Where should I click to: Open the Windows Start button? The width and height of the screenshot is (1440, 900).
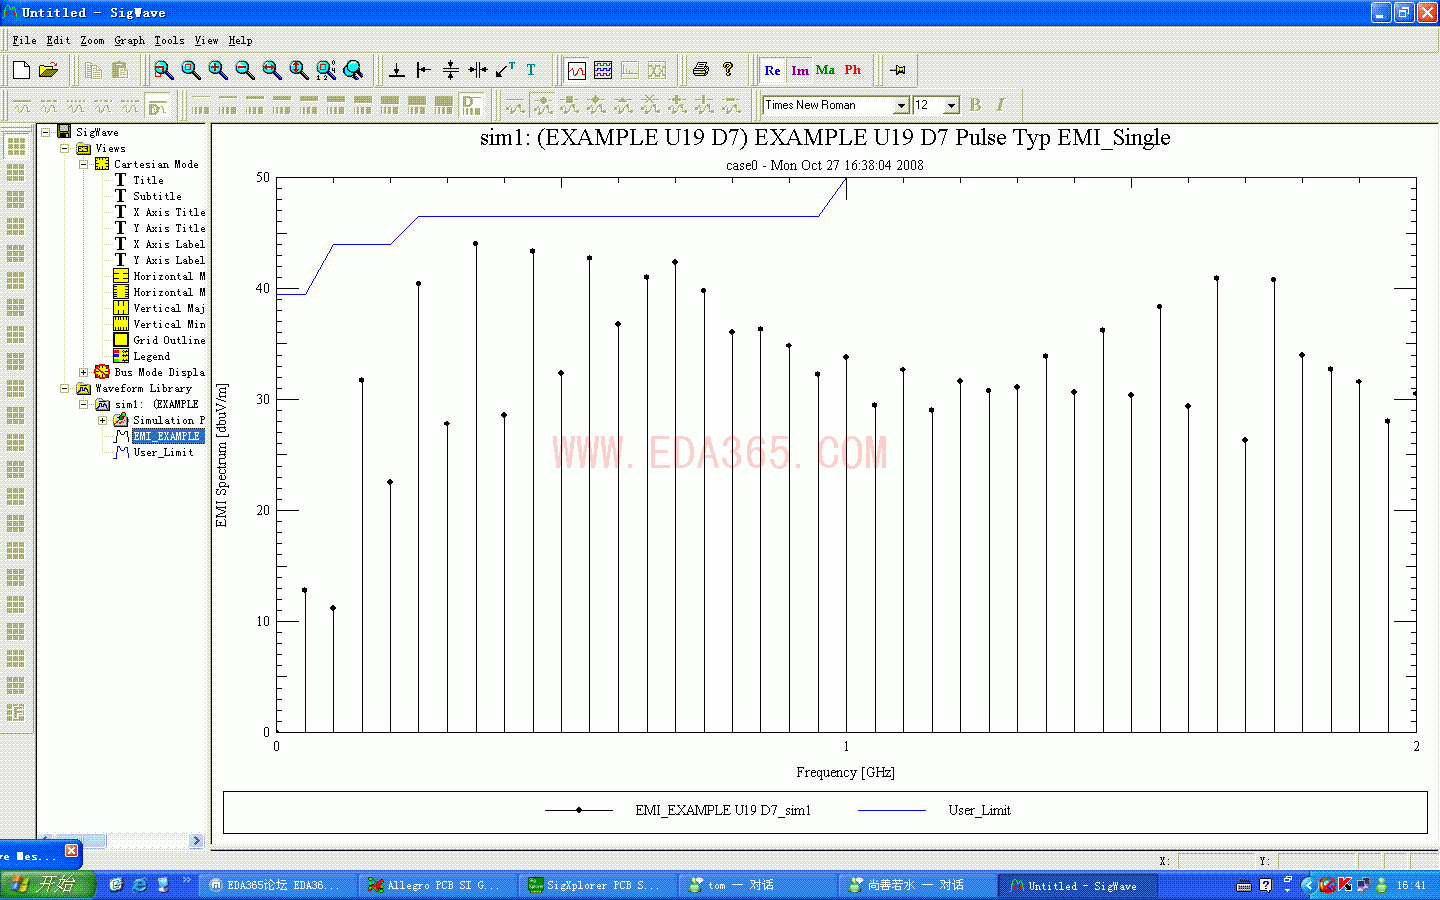click(x=47, y=885)
